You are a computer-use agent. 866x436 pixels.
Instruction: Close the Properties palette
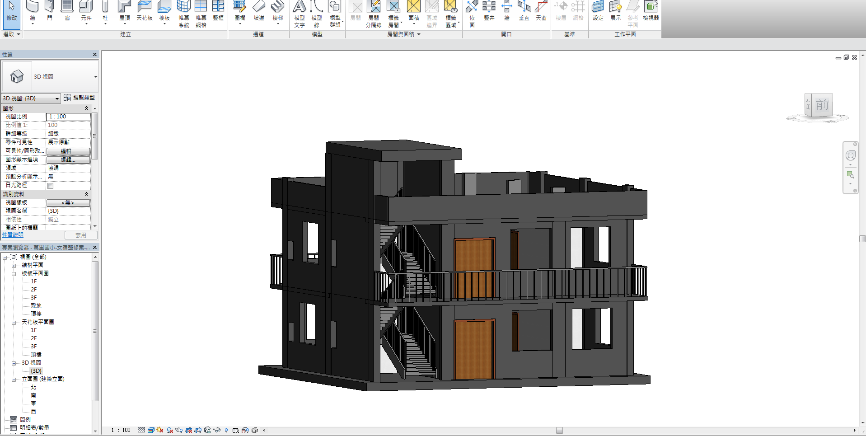(94, 54)
